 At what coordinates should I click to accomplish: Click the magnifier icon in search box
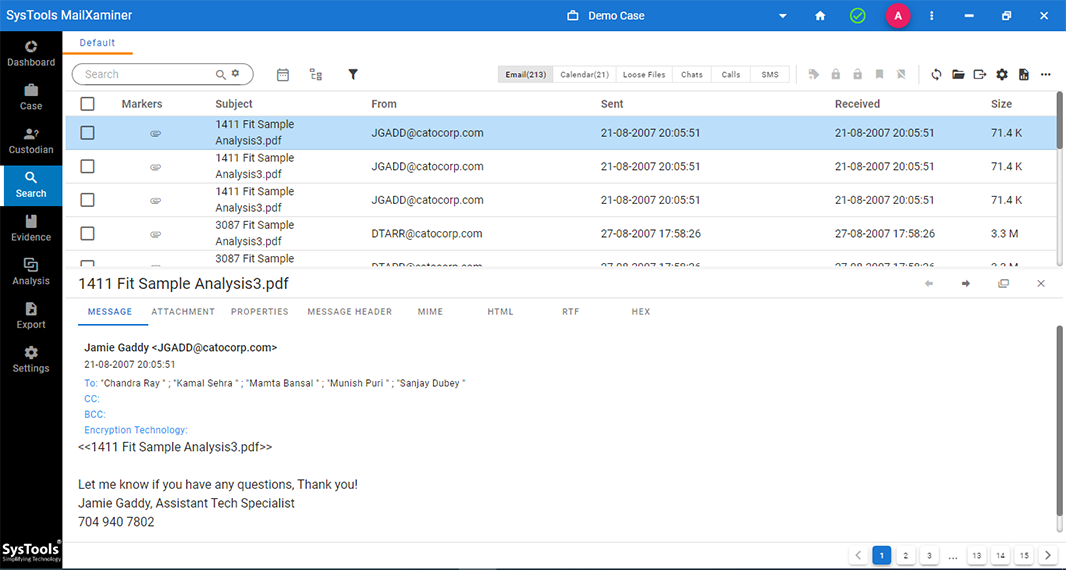221,75
